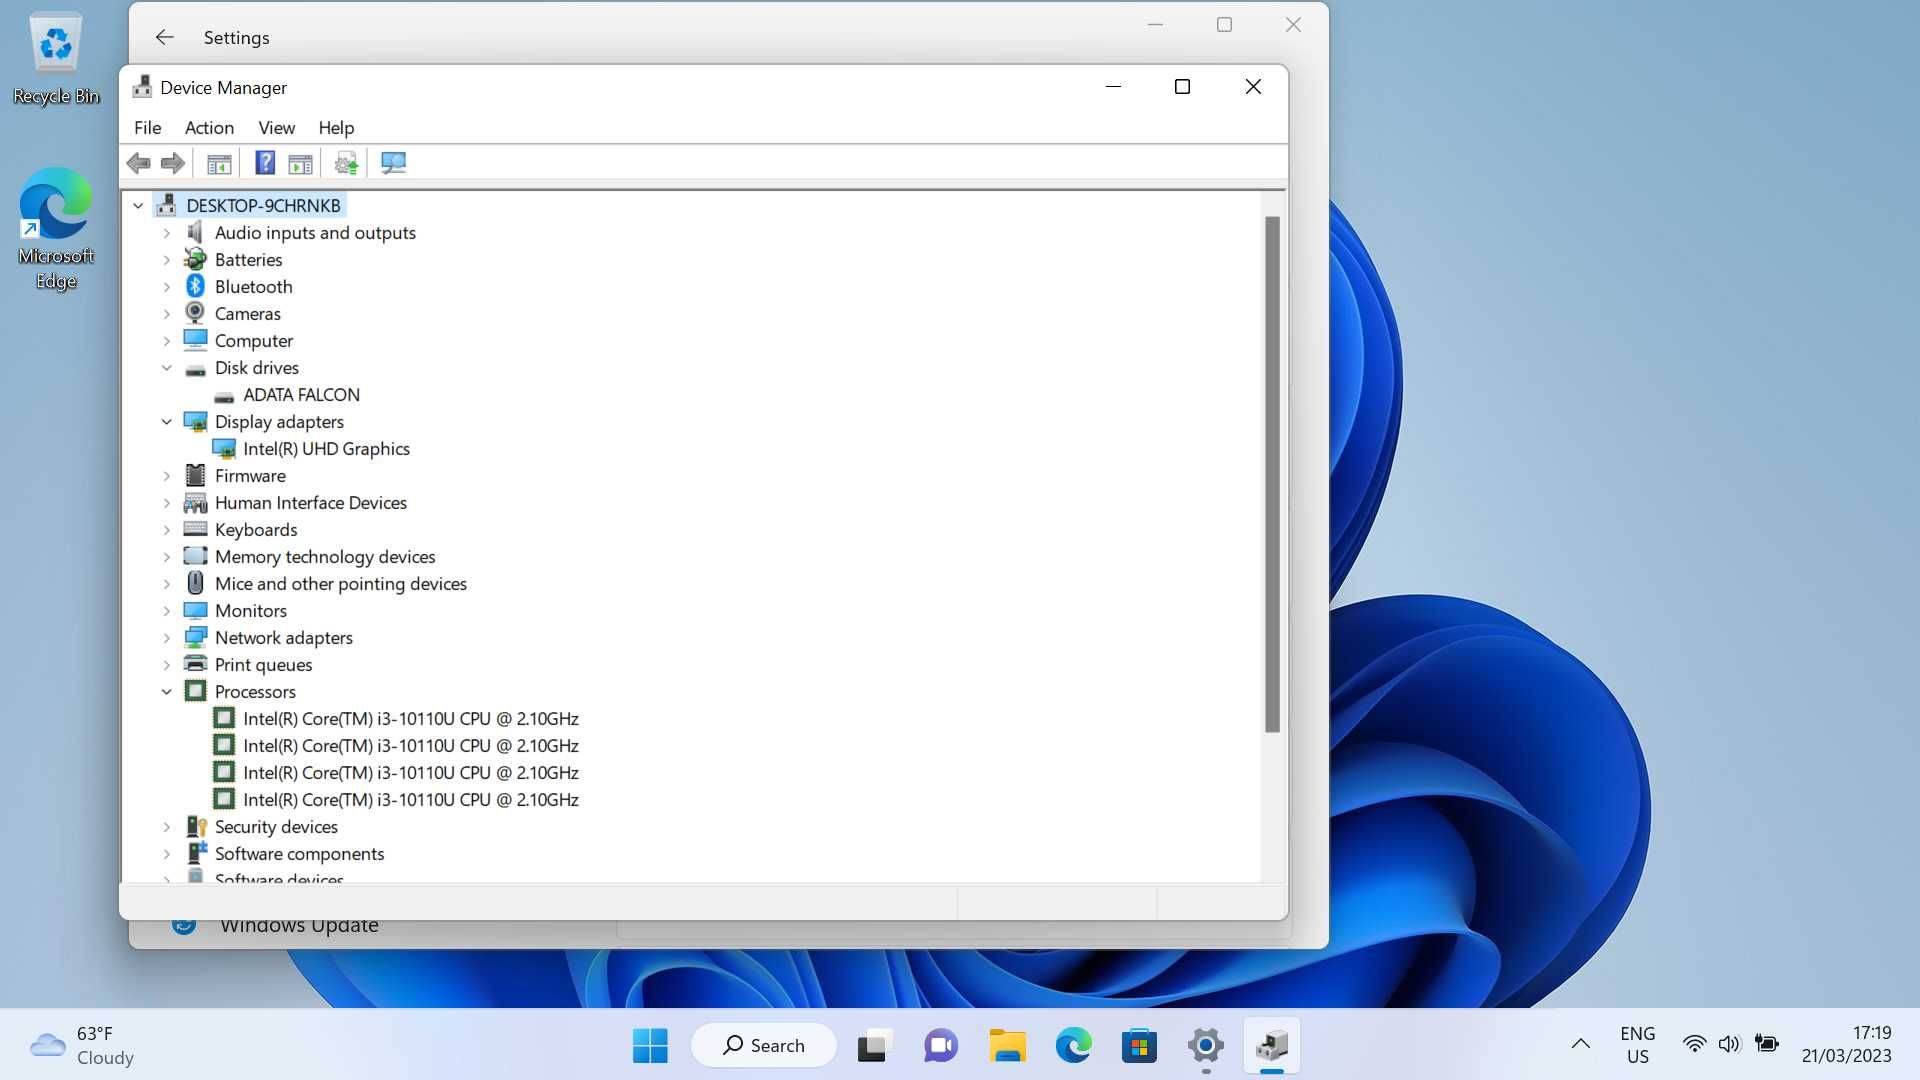Expand the Audio inputs and outputs category
Image resolution: width=1920 pixels, height=1080 pixels.
(166, 232)
